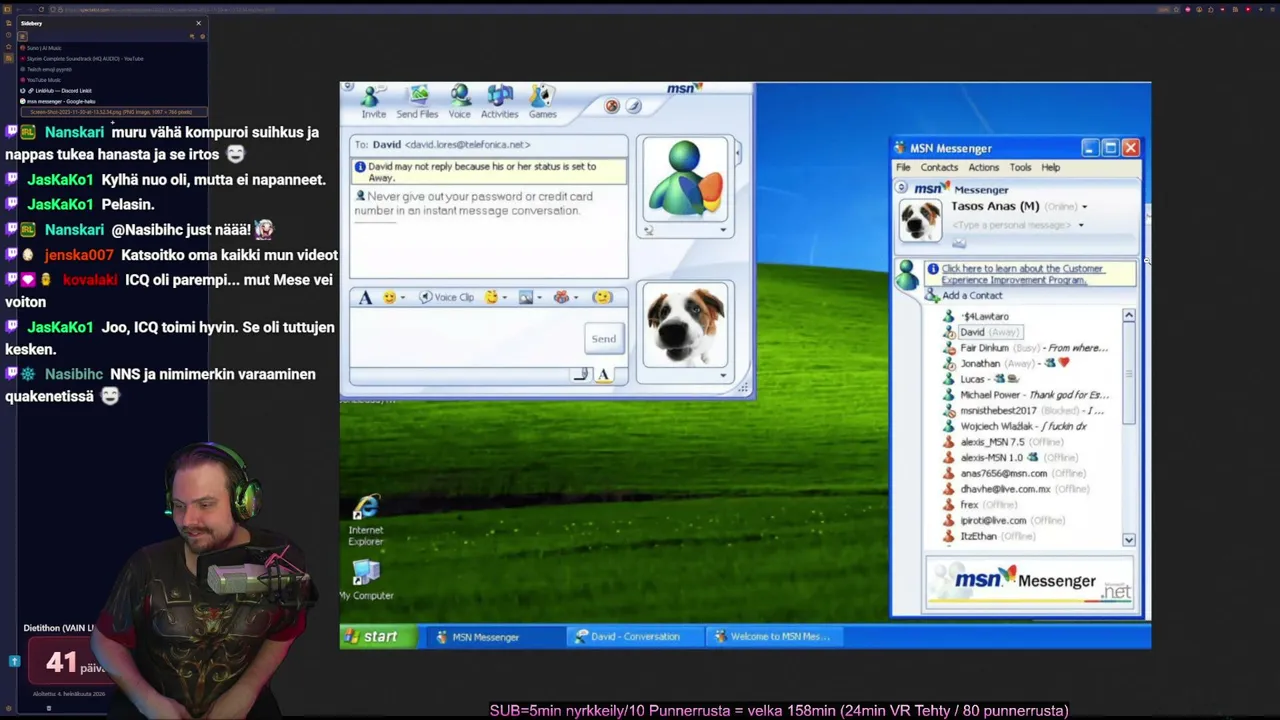Click the pen handwriting icon beside Block
The width and height of the screenshot is (1280, 720).
(x=632, y=106)
